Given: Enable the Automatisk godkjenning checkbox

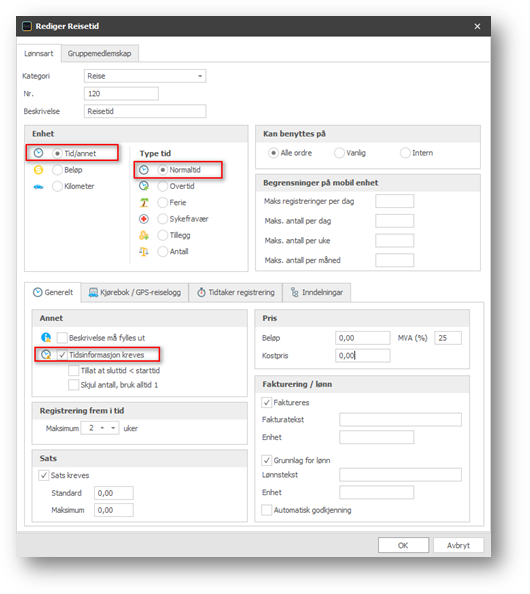Looking at the screenshot, I should pos(267,510).
